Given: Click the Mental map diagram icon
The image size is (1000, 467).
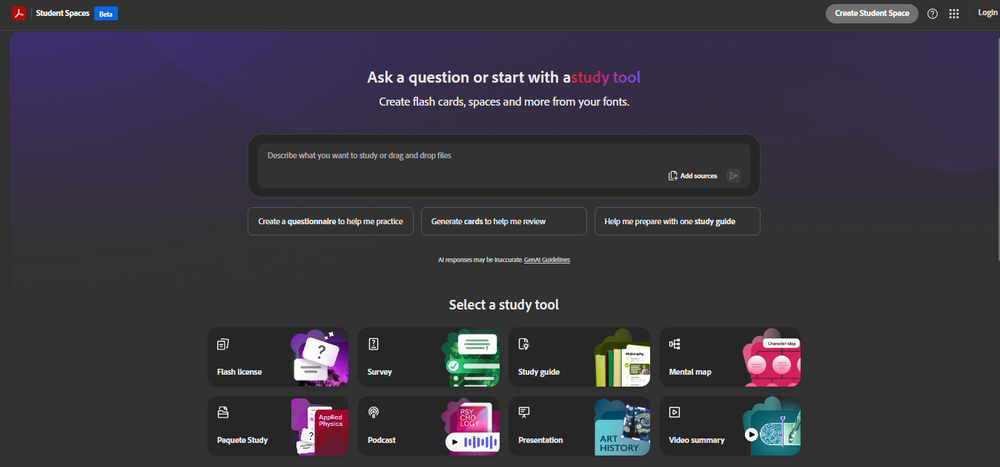Looking at the screenshot, I should 675,345.
